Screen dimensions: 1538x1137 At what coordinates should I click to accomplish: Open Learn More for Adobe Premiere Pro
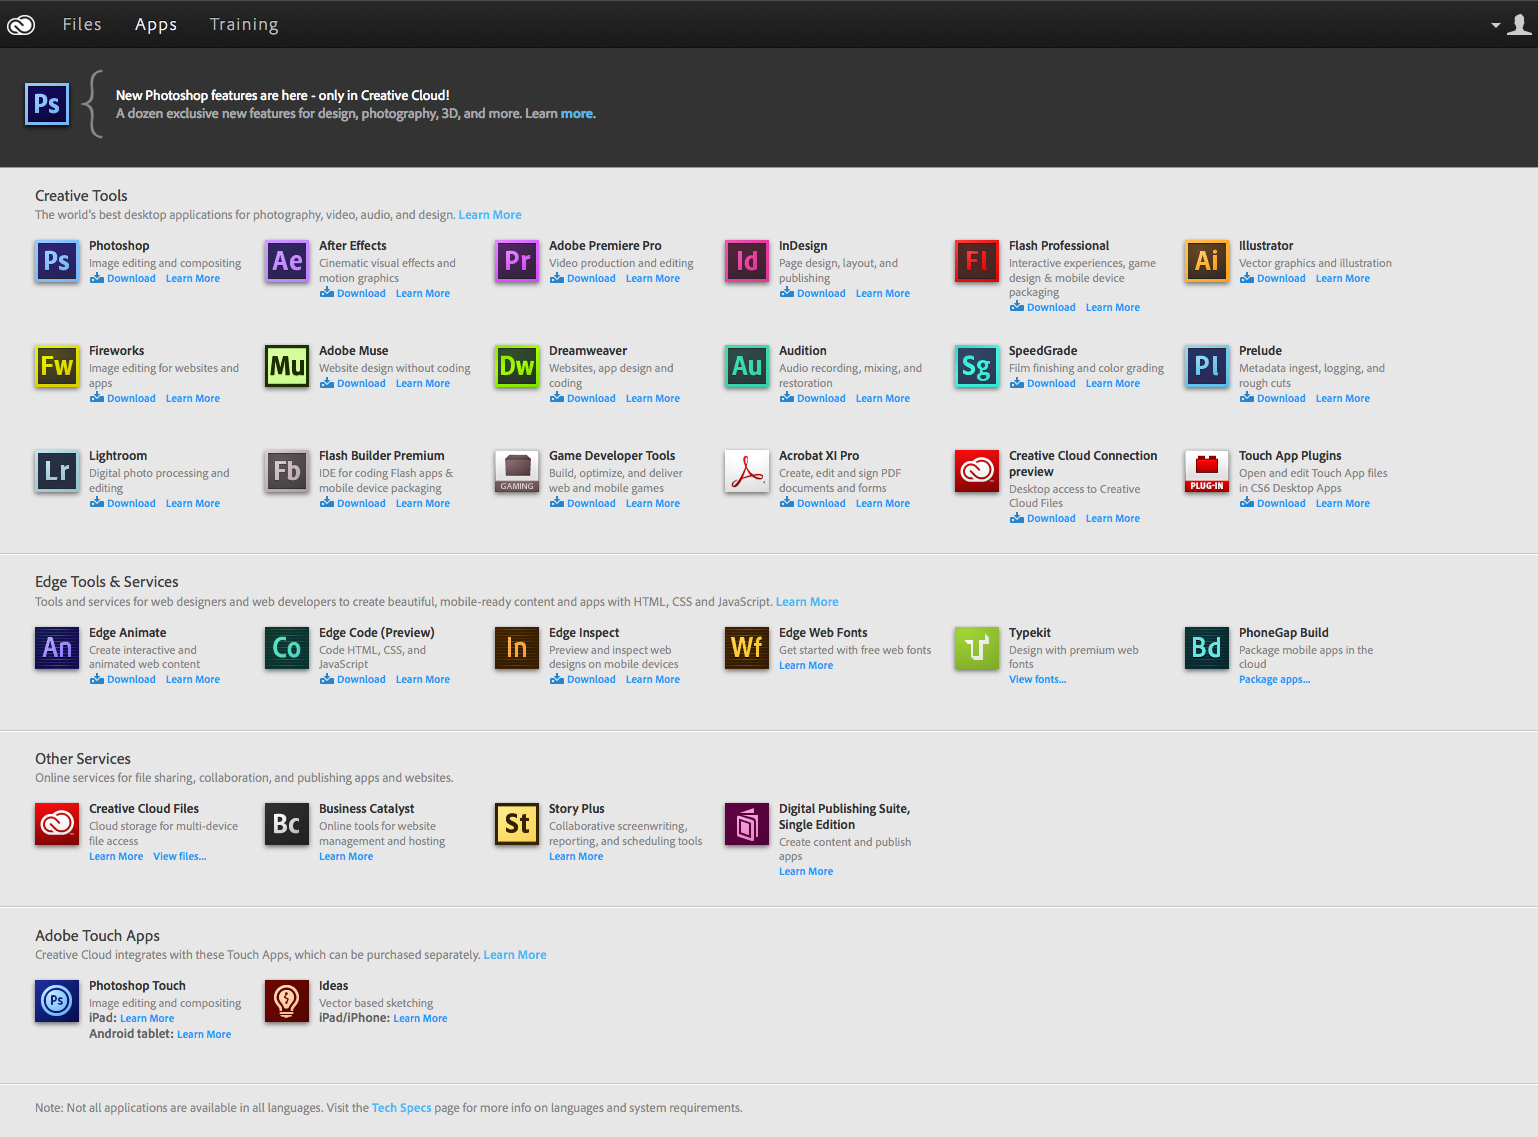[653, 279]
